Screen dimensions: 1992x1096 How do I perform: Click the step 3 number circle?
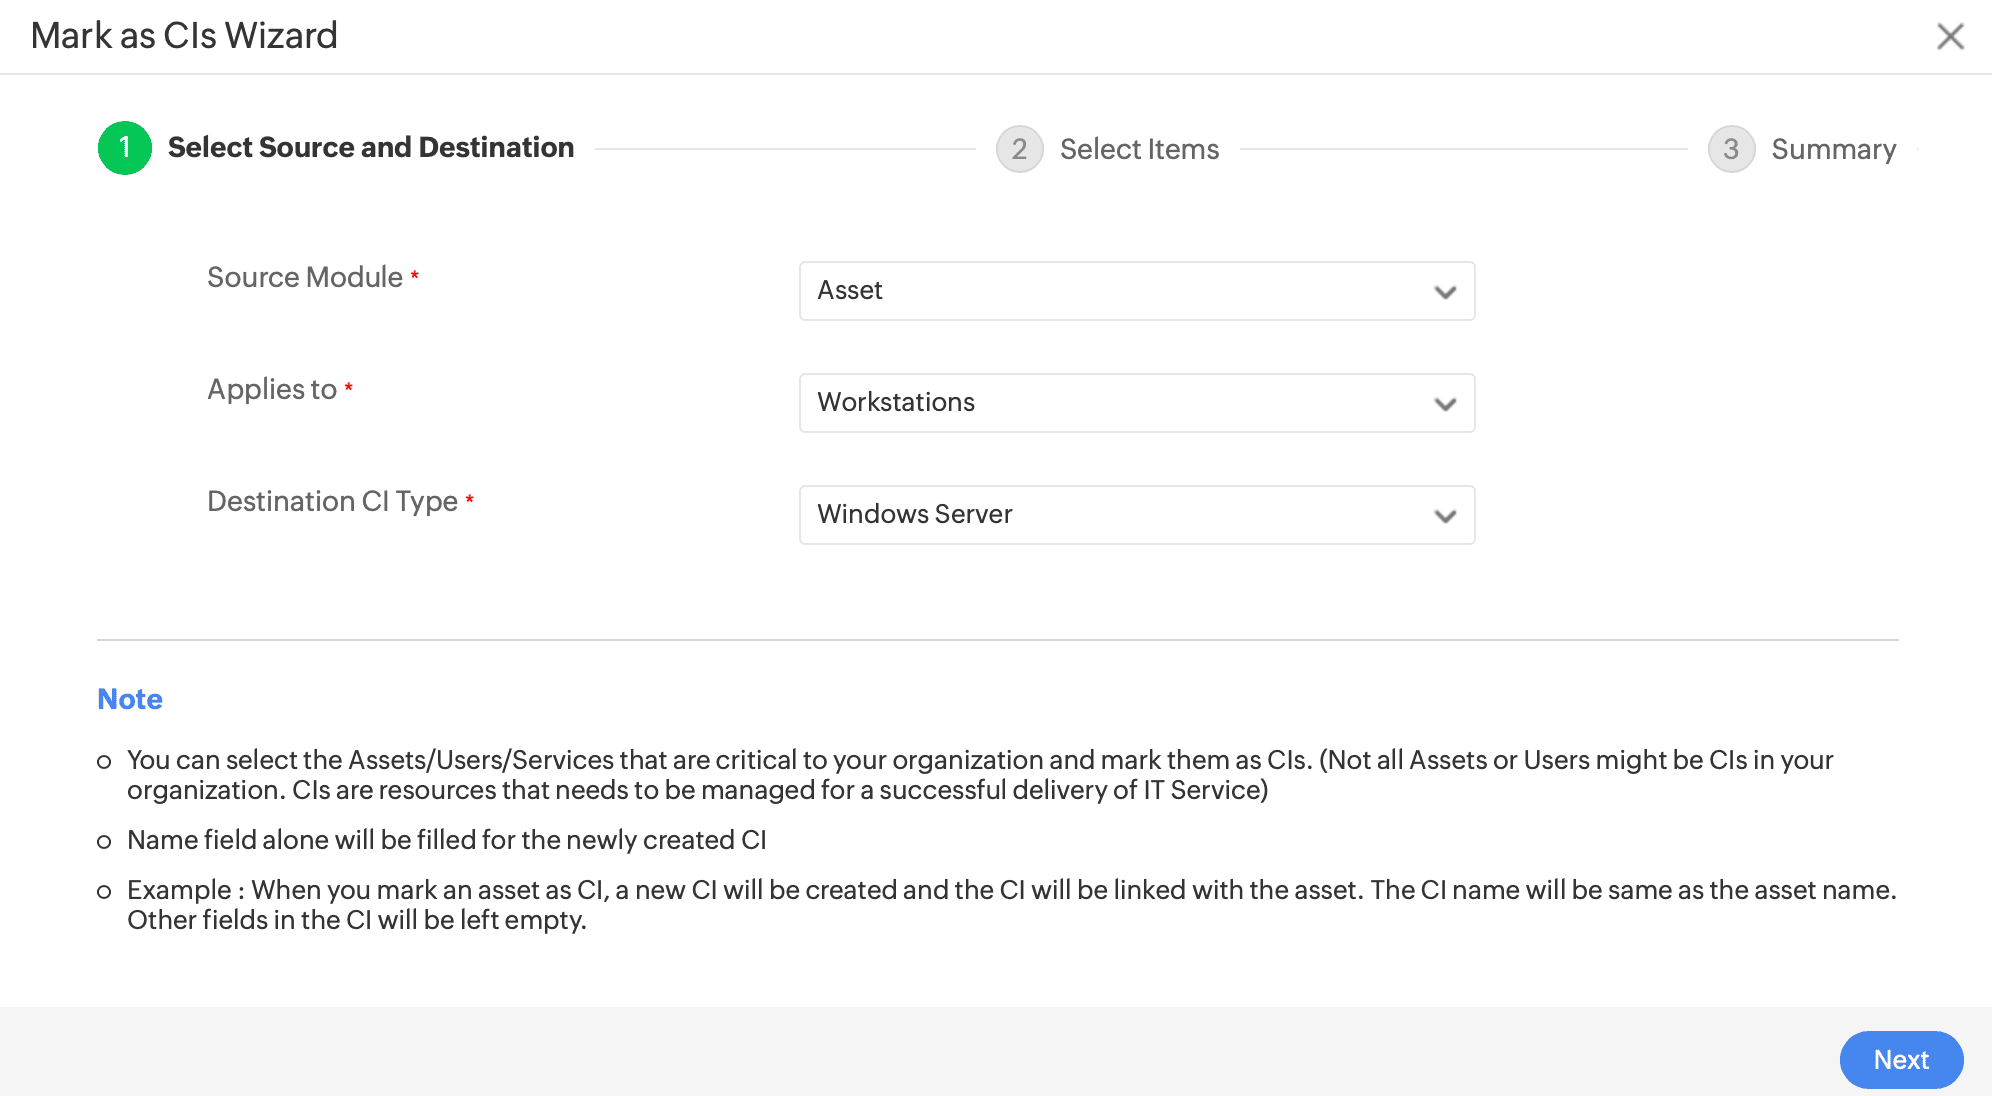tap(1731, 149)
